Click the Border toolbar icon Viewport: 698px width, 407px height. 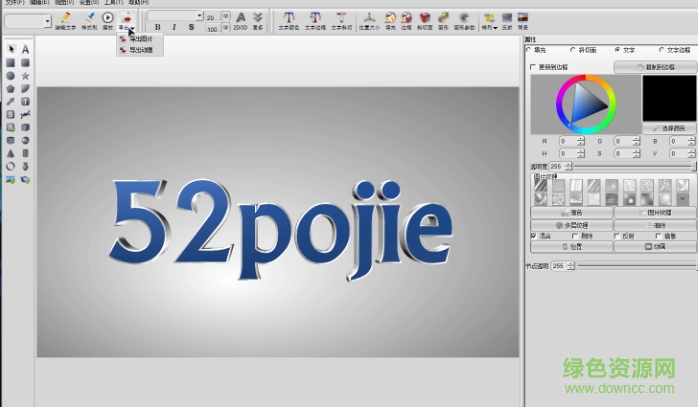click(x=406, y=18)
